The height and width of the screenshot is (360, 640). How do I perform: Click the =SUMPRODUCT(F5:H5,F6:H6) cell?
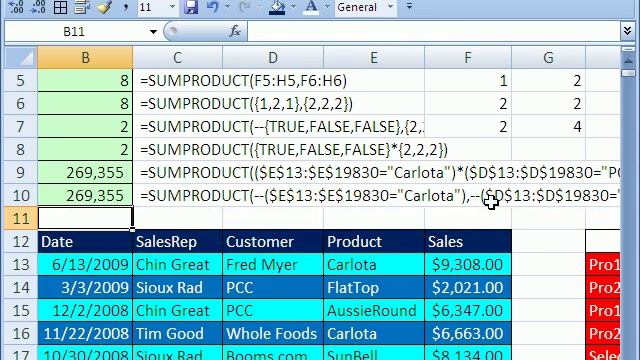(243, 81)
